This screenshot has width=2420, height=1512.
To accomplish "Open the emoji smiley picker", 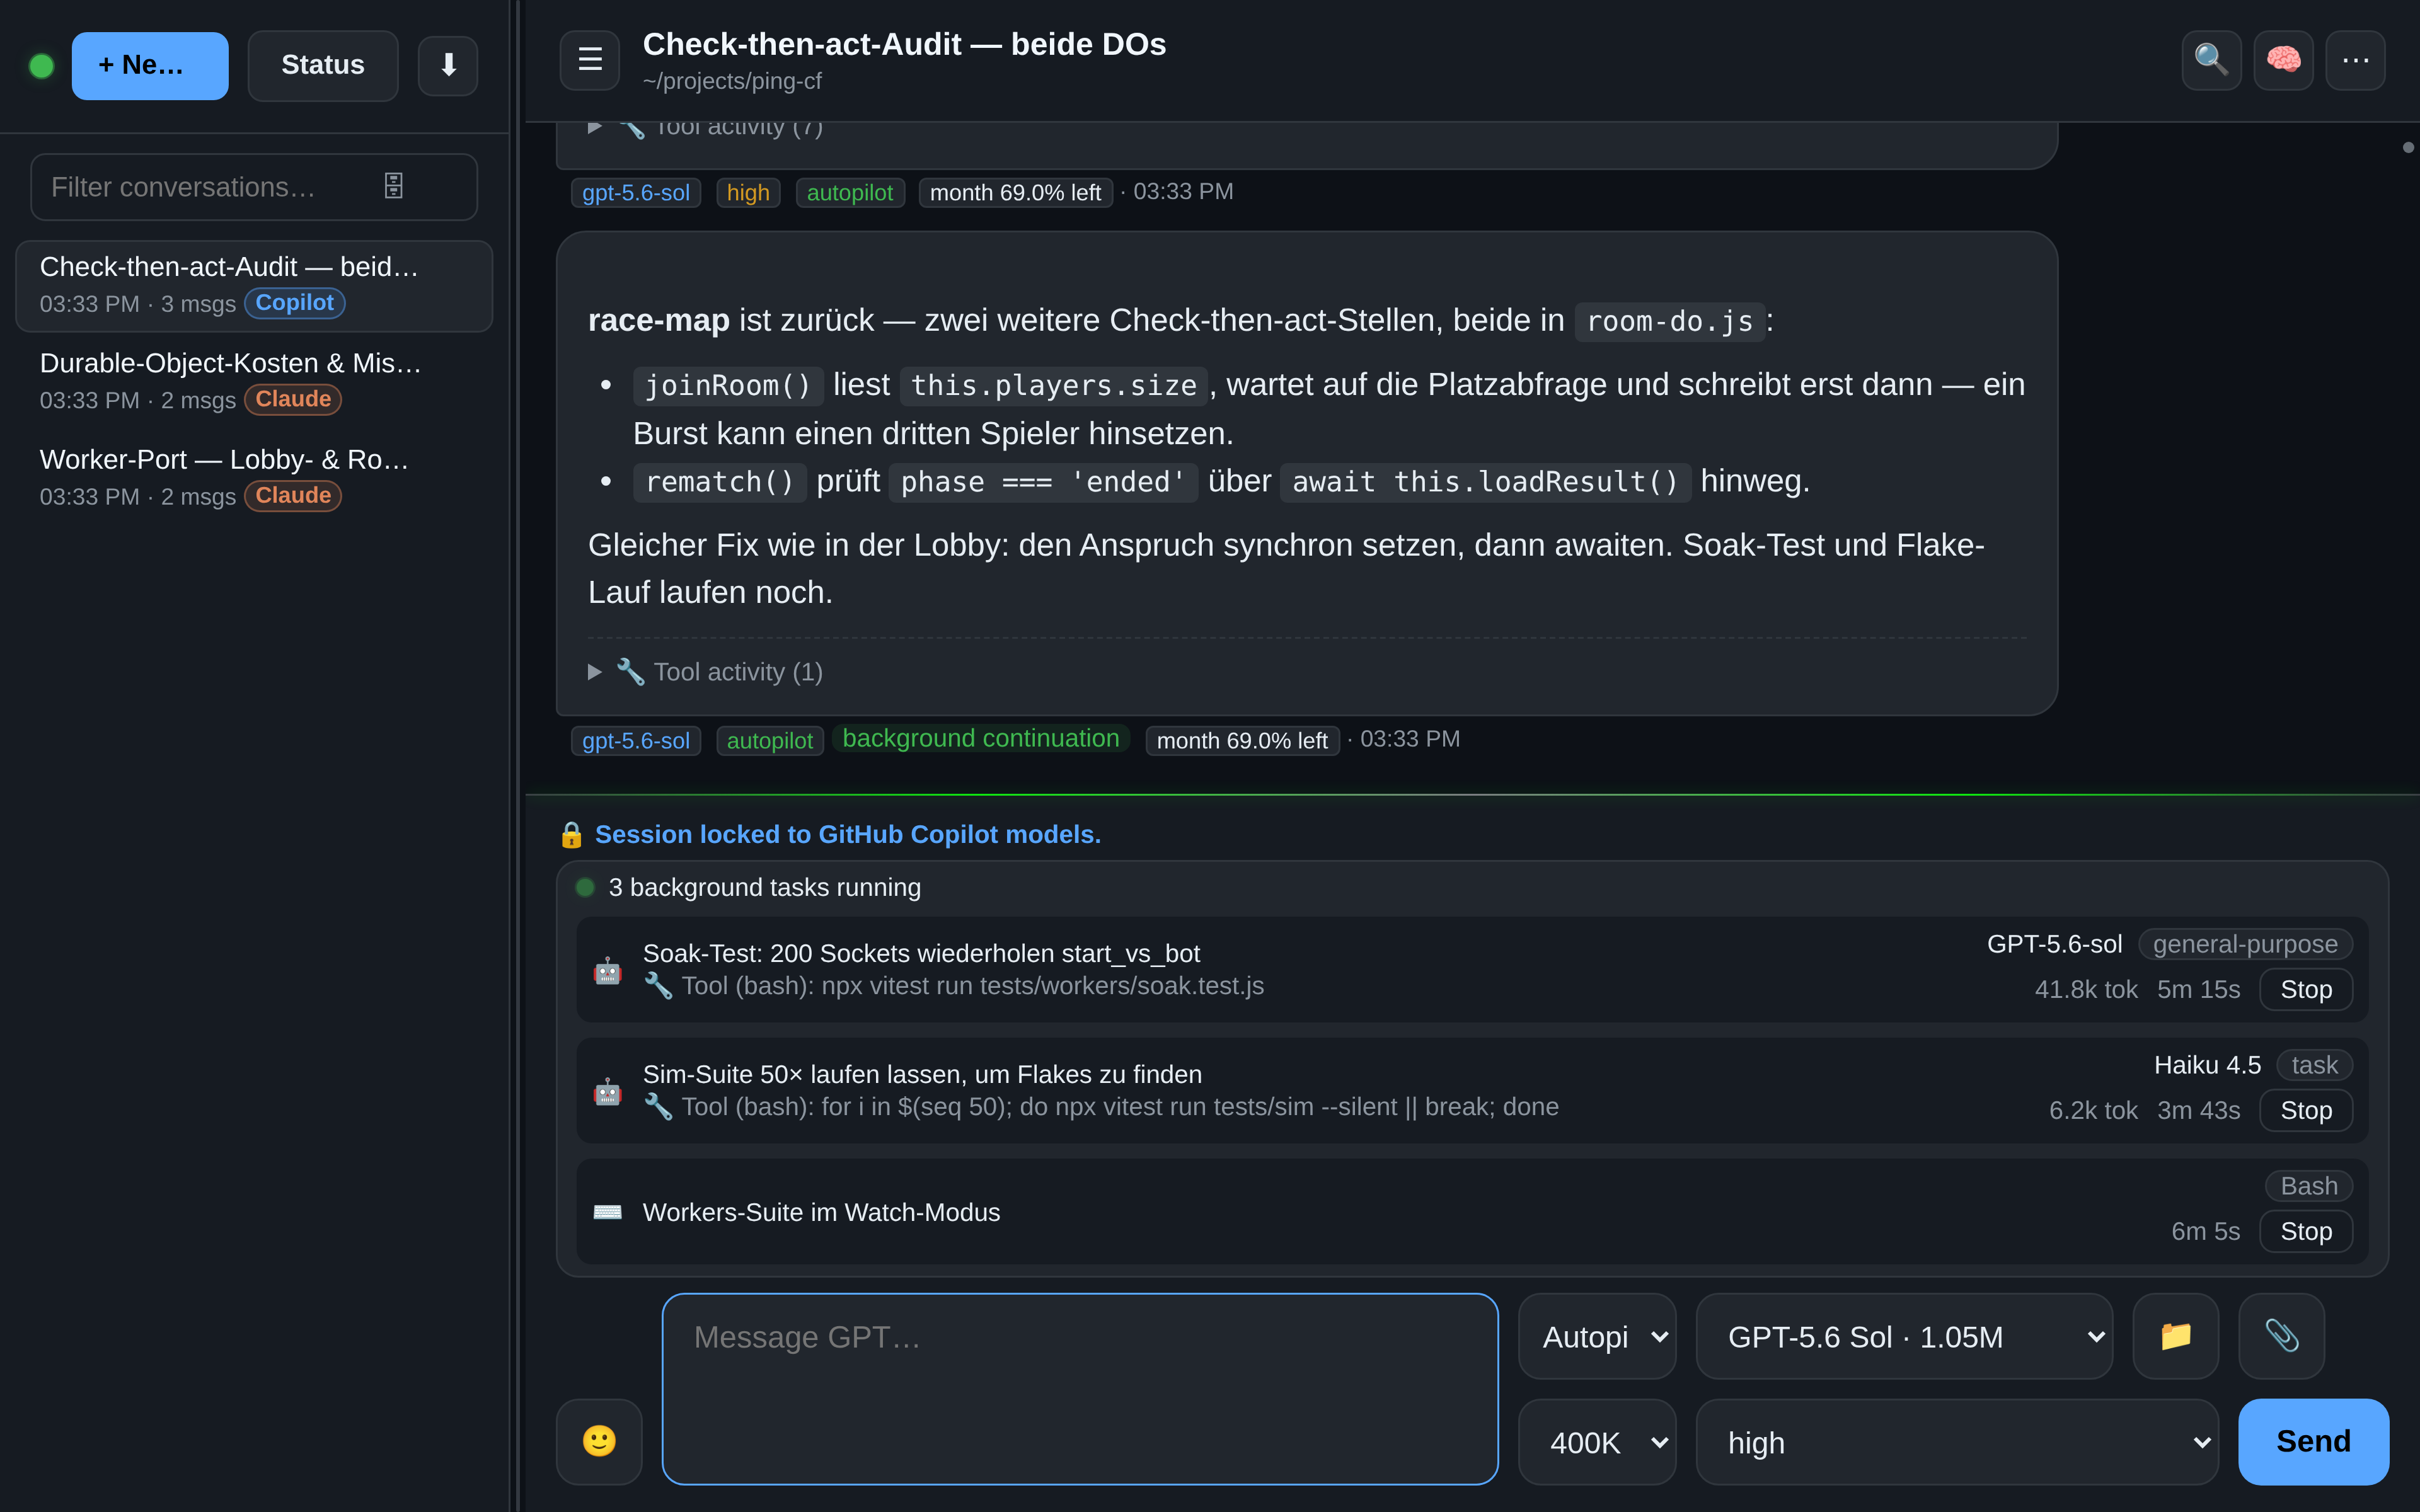I will 599,1441.
